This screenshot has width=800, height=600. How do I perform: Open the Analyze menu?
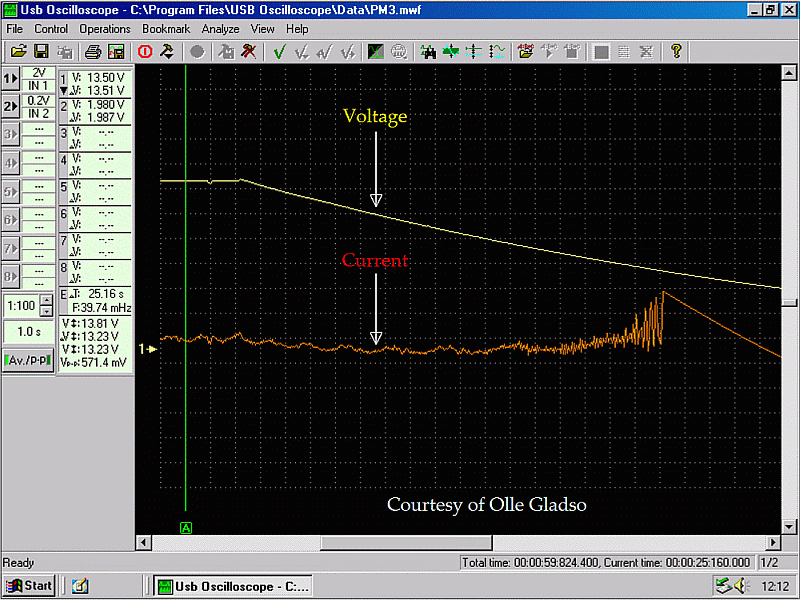(x=220, y=29)
